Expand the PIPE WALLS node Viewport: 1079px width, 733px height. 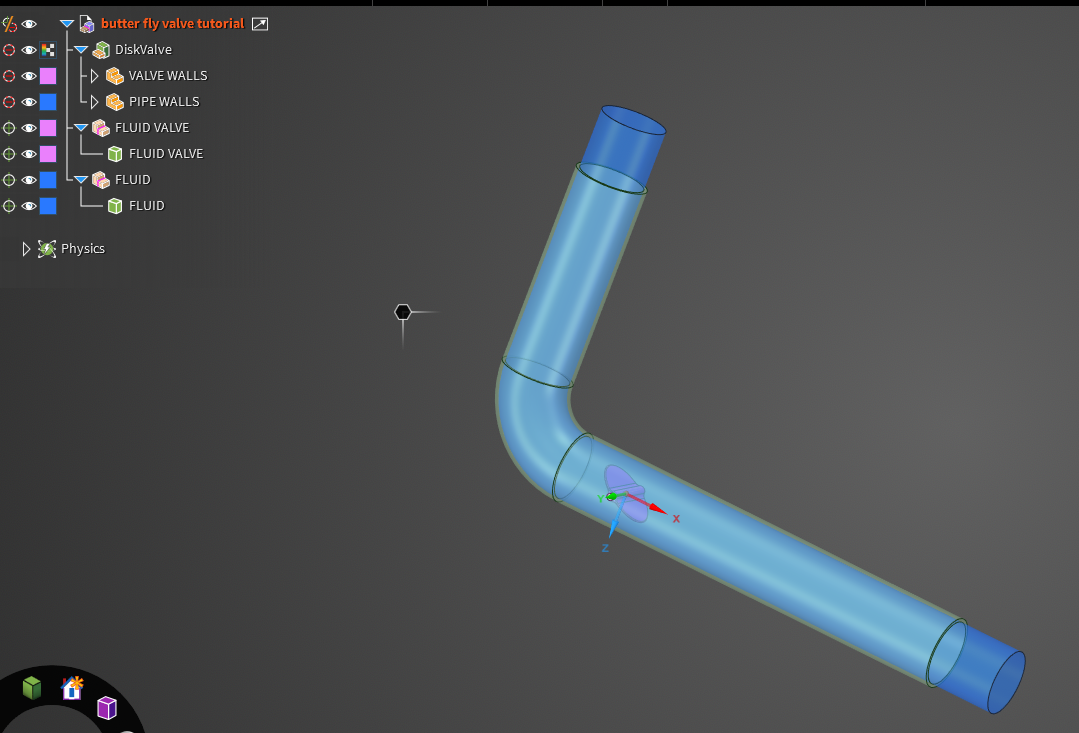(x=94, y=102)
